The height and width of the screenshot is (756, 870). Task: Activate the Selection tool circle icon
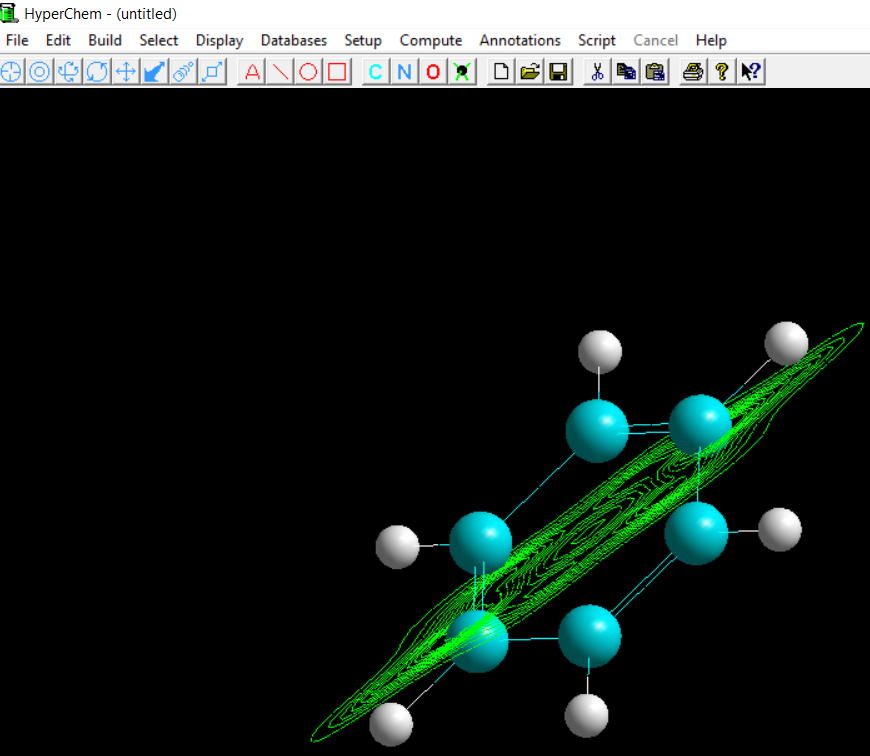39,72
